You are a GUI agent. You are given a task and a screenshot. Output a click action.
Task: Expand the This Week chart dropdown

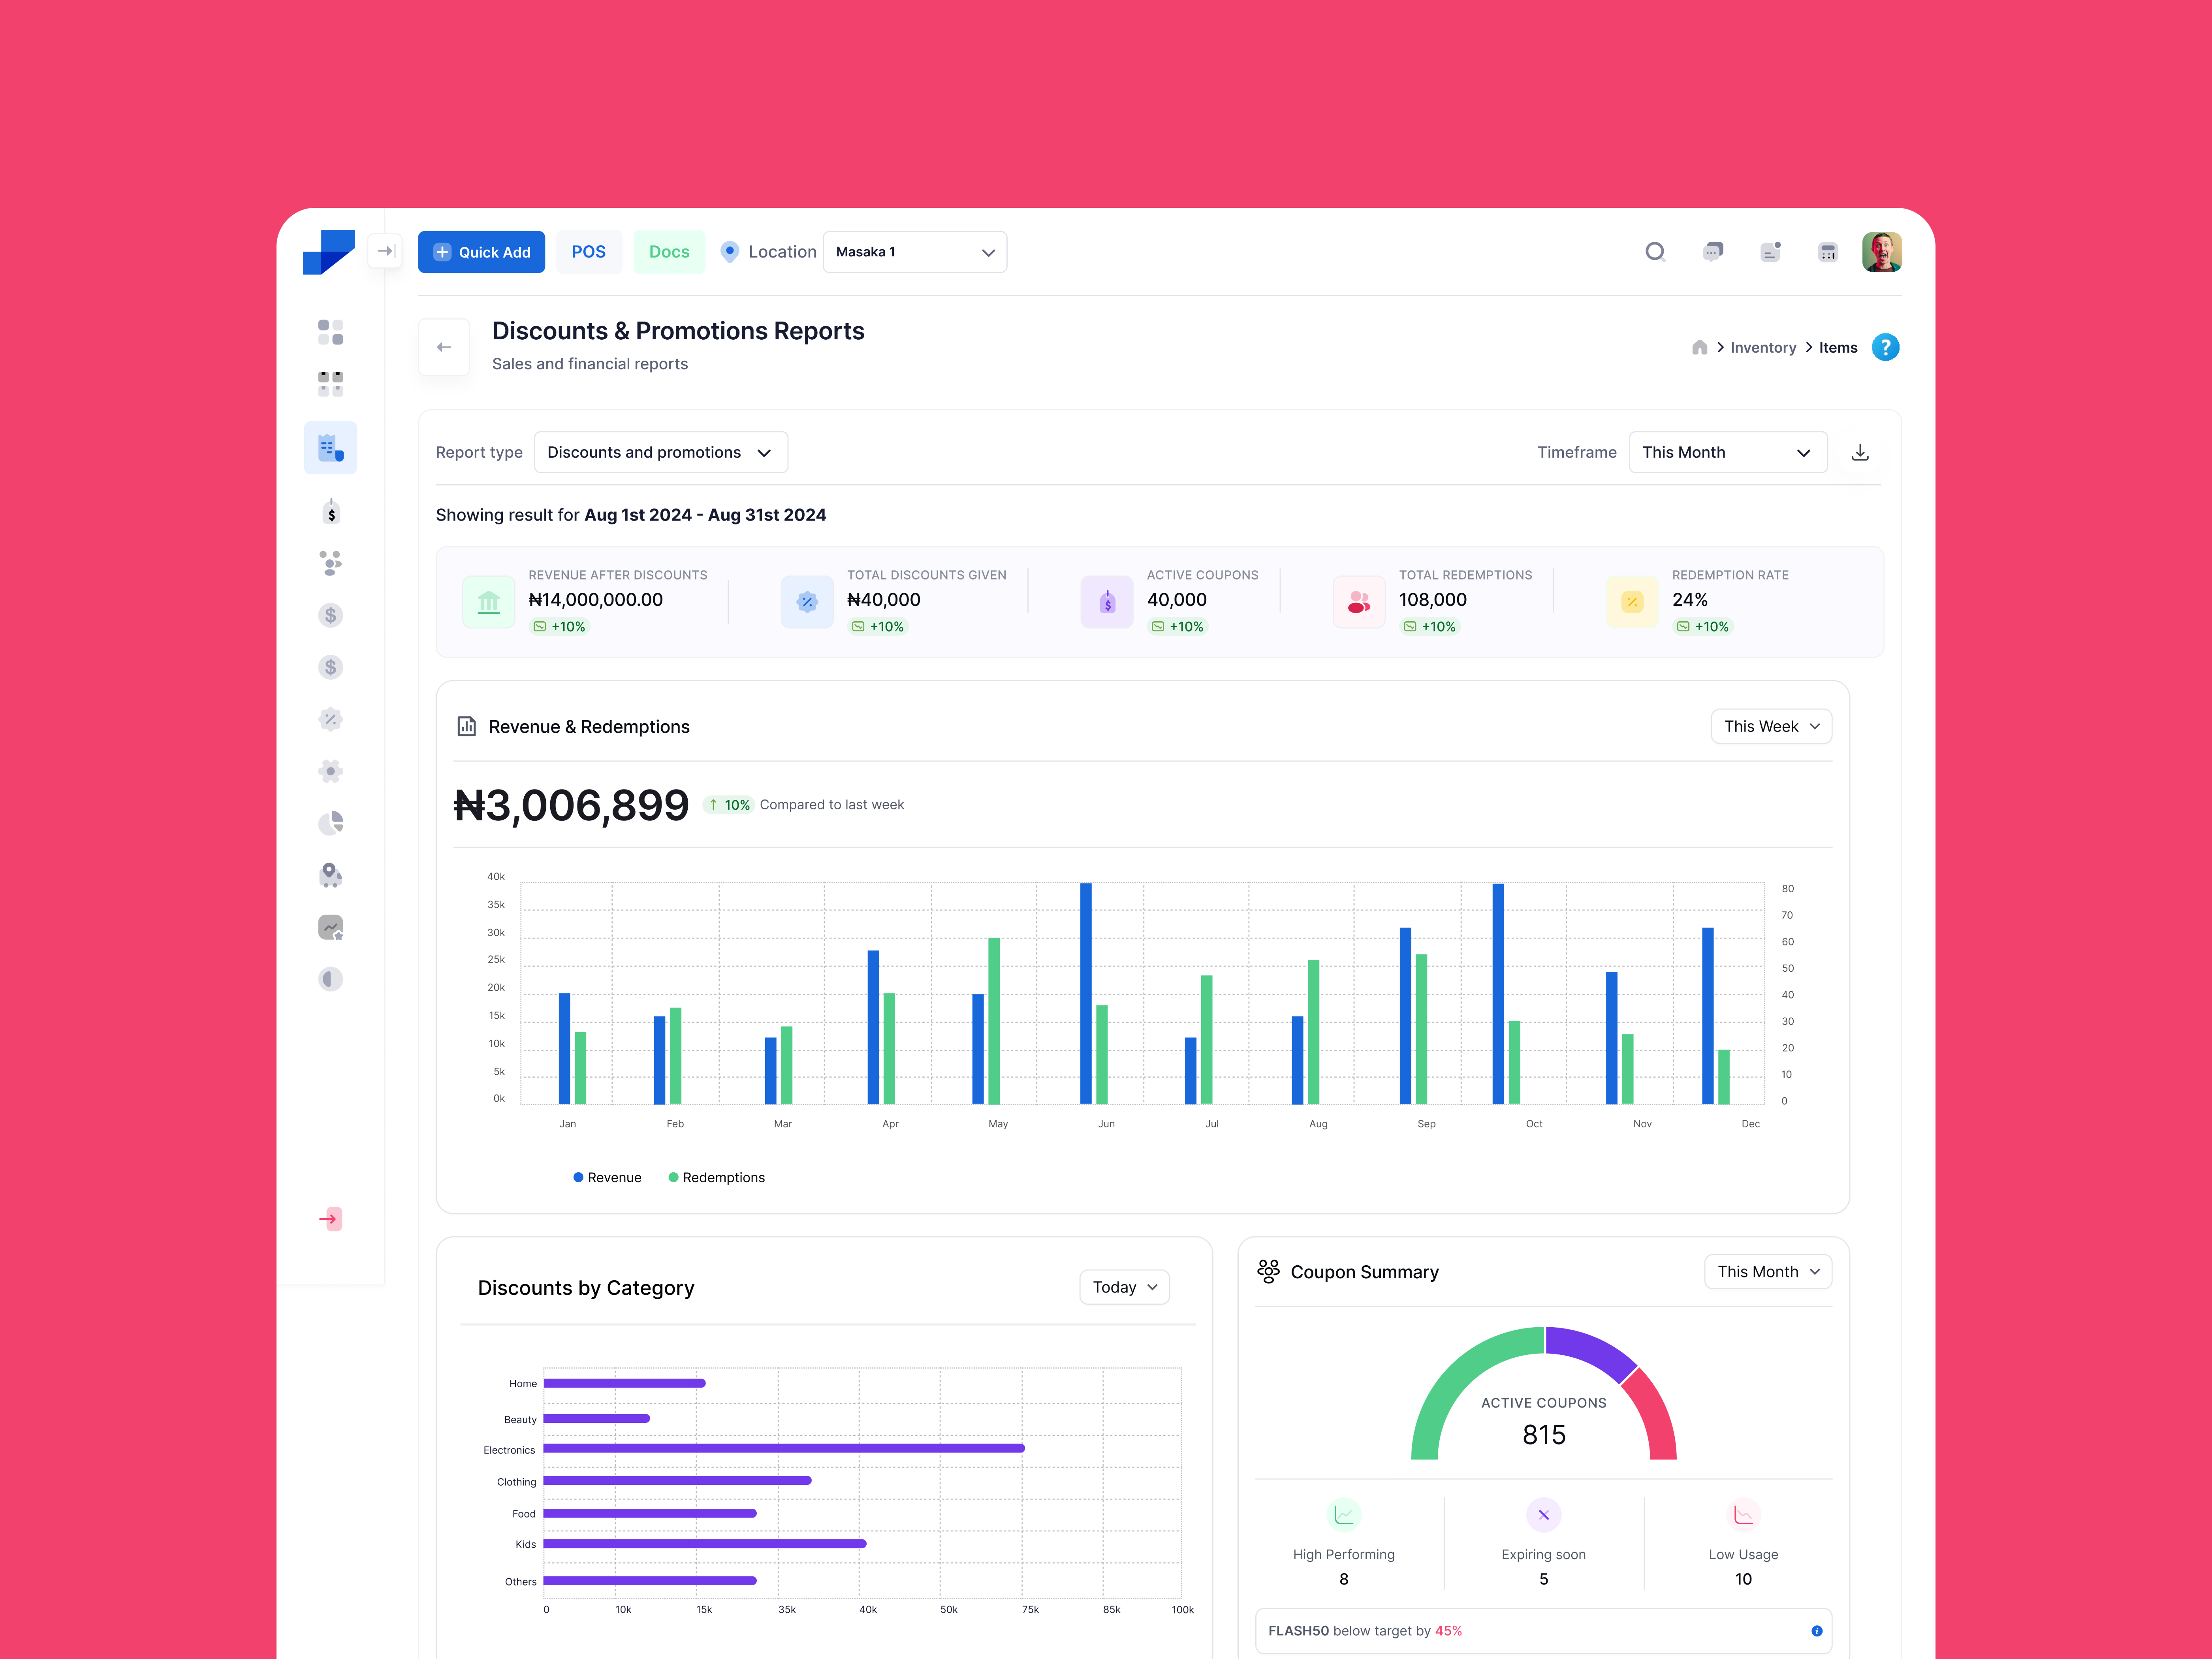[1771, 726]
